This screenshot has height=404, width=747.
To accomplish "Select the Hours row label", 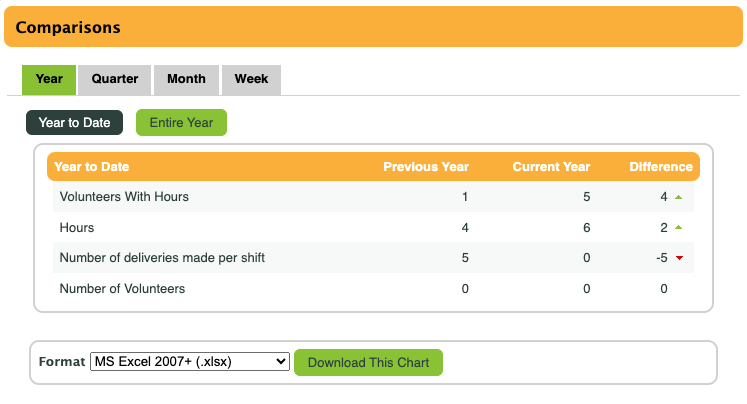I will tap(77, 228).
